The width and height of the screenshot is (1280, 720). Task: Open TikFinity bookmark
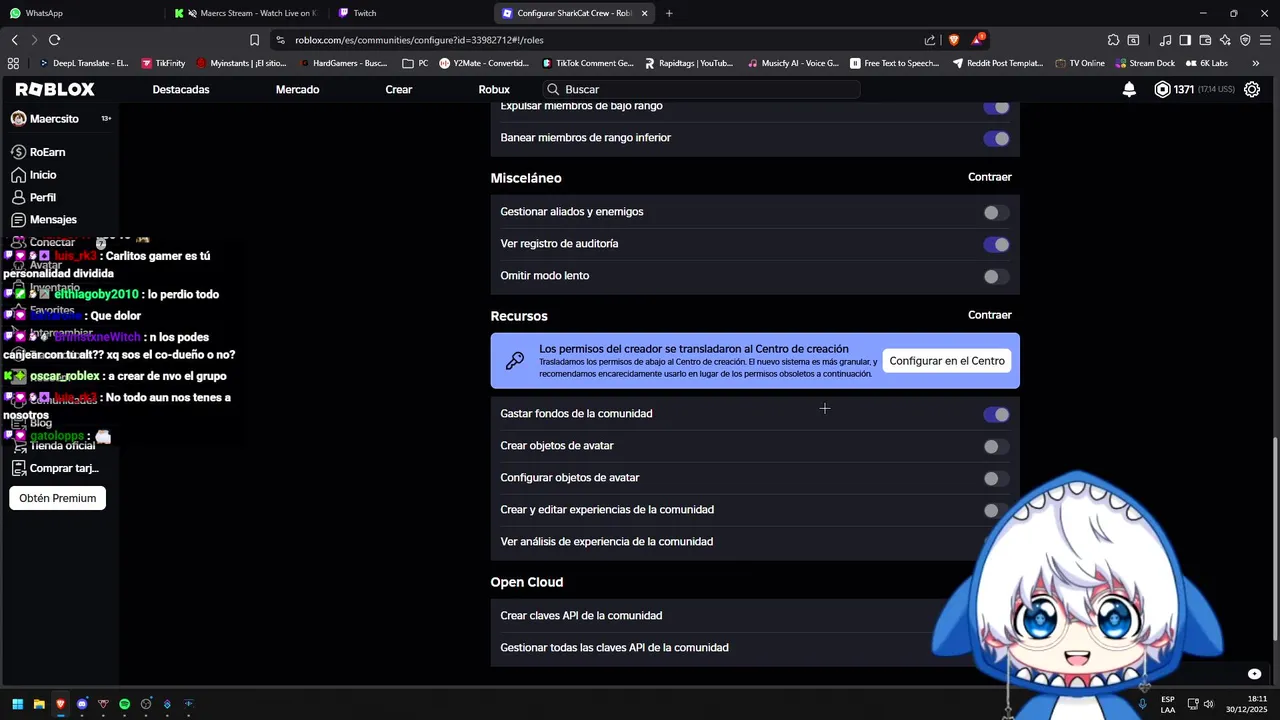tap(163, 63)
